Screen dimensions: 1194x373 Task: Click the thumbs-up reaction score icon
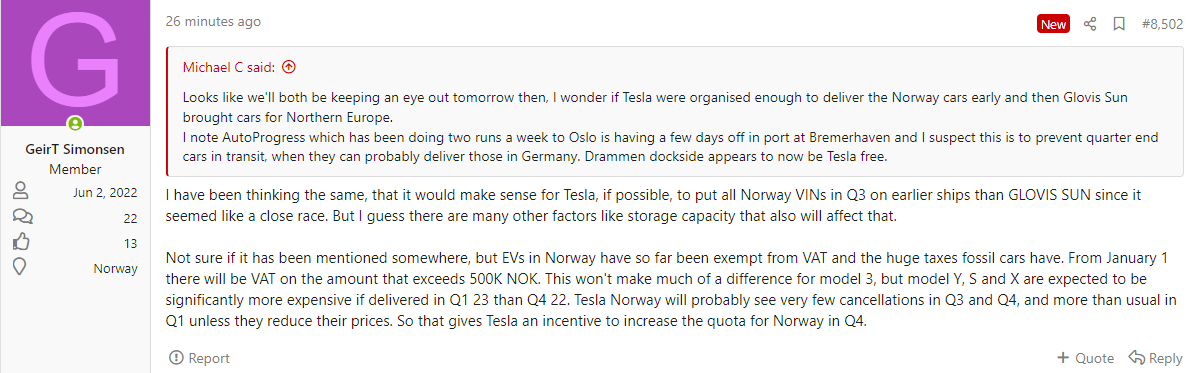point(21,243)
